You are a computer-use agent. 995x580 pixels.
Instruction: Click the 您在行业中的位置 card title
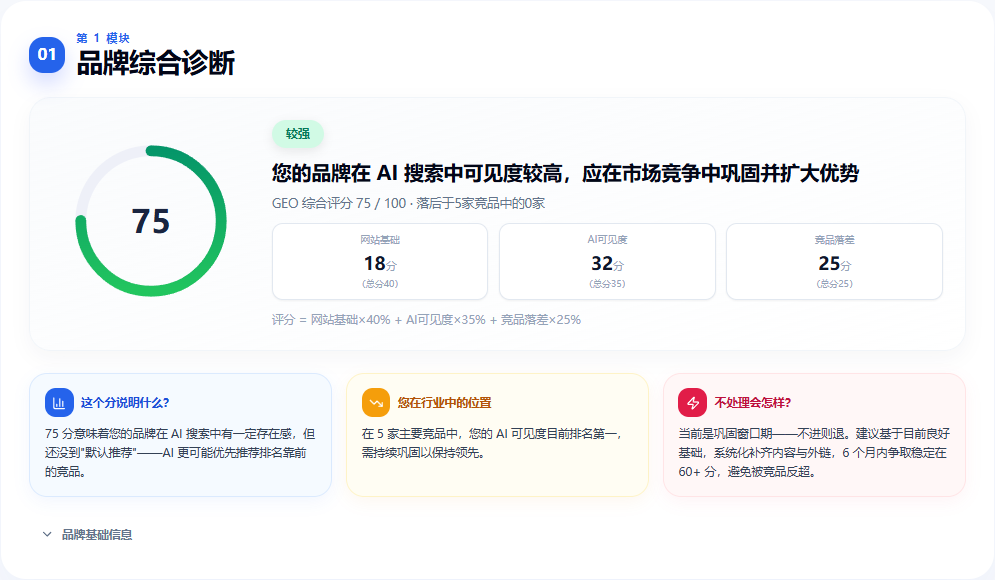[x=444, y=403]
